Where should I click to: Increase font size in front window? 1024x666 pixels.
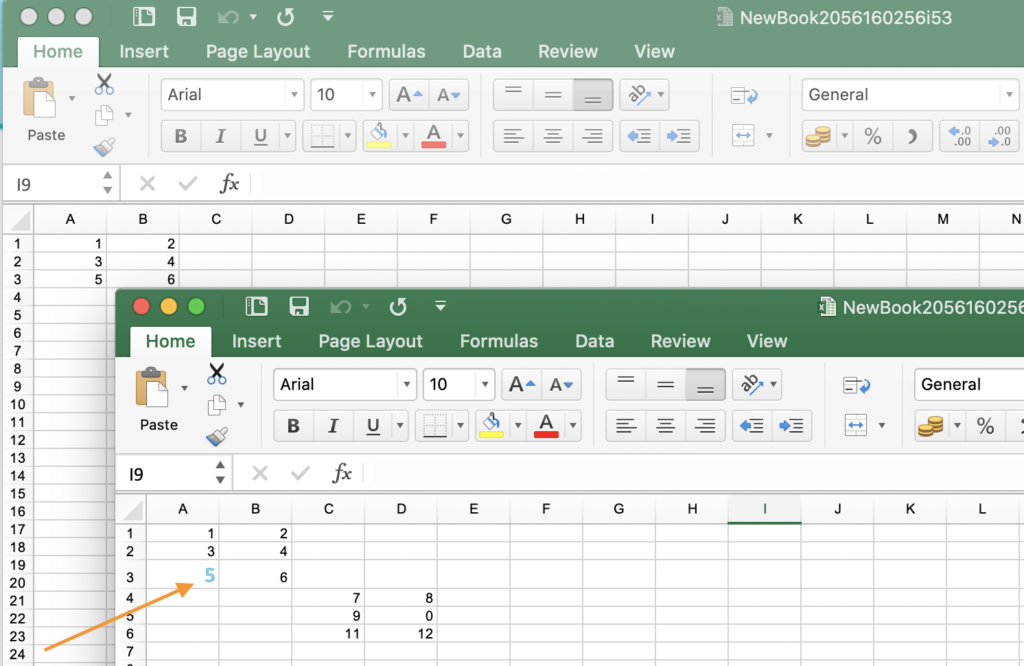click(521, 385)
